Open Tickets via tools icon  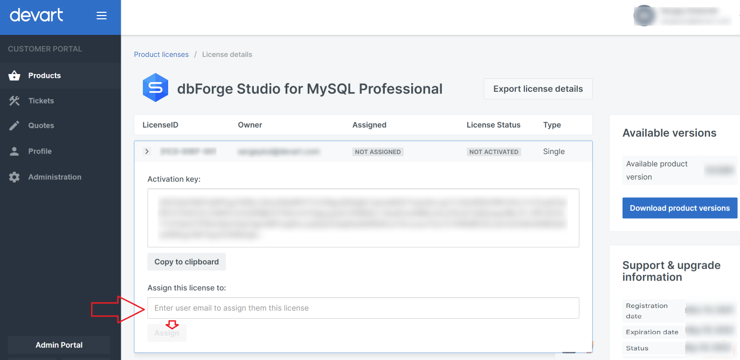(14, 100)
